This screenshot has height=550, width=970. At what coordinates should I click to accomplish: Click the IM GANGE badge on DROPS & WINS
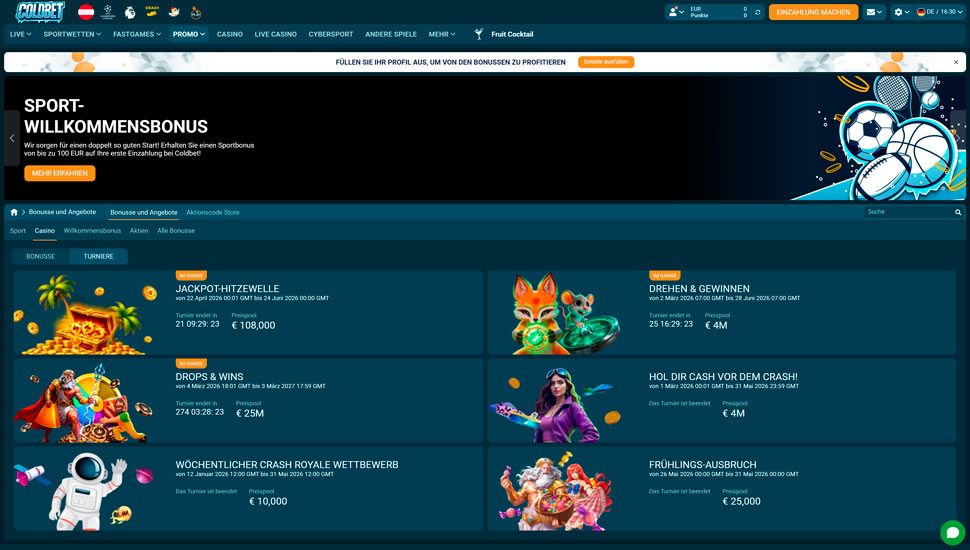tap(191, 364)
